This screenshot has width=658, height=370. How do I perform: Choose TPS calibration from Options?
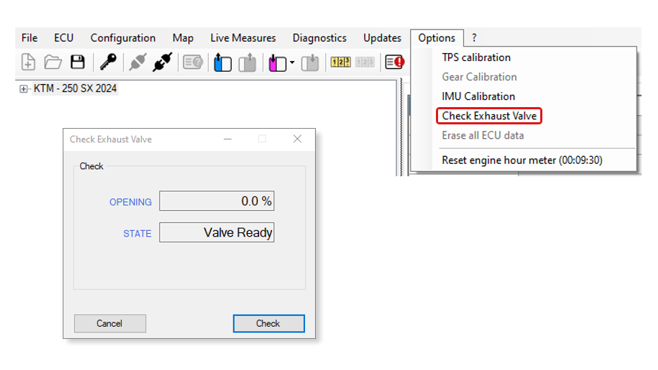coord(476,57)
